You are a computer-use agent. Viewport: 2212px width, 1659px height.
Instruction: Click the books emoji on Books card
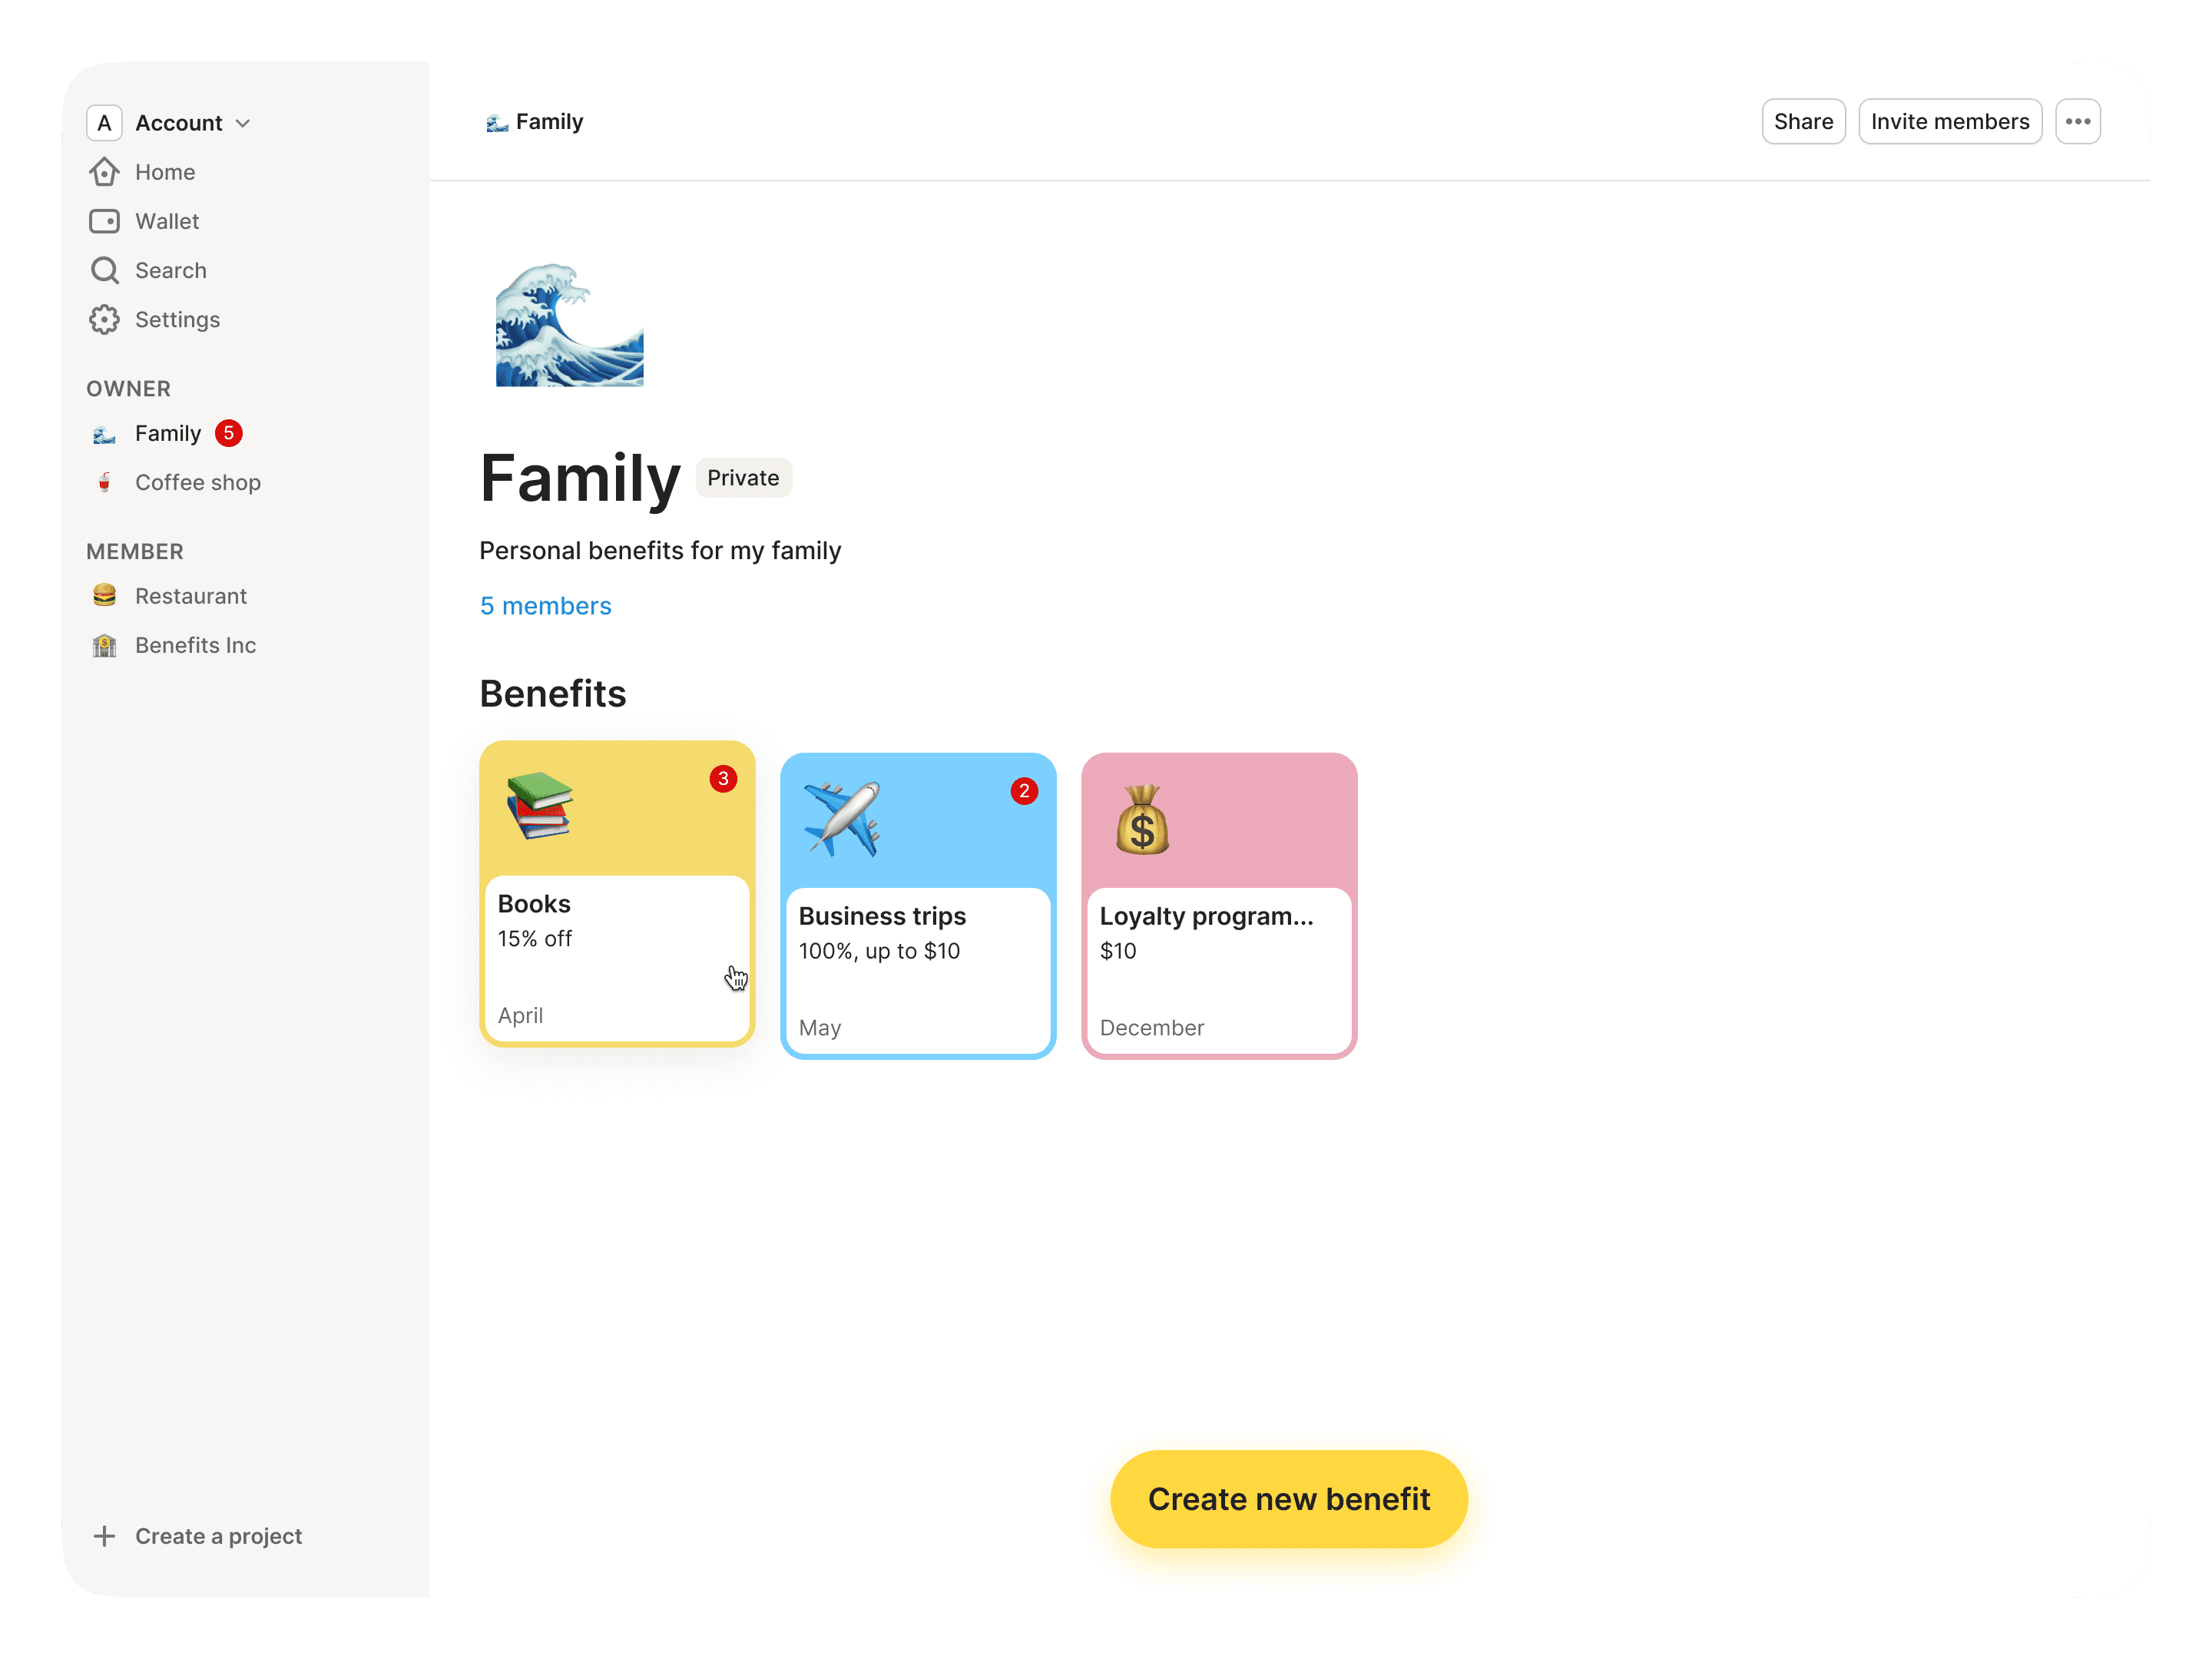[540, 805]
